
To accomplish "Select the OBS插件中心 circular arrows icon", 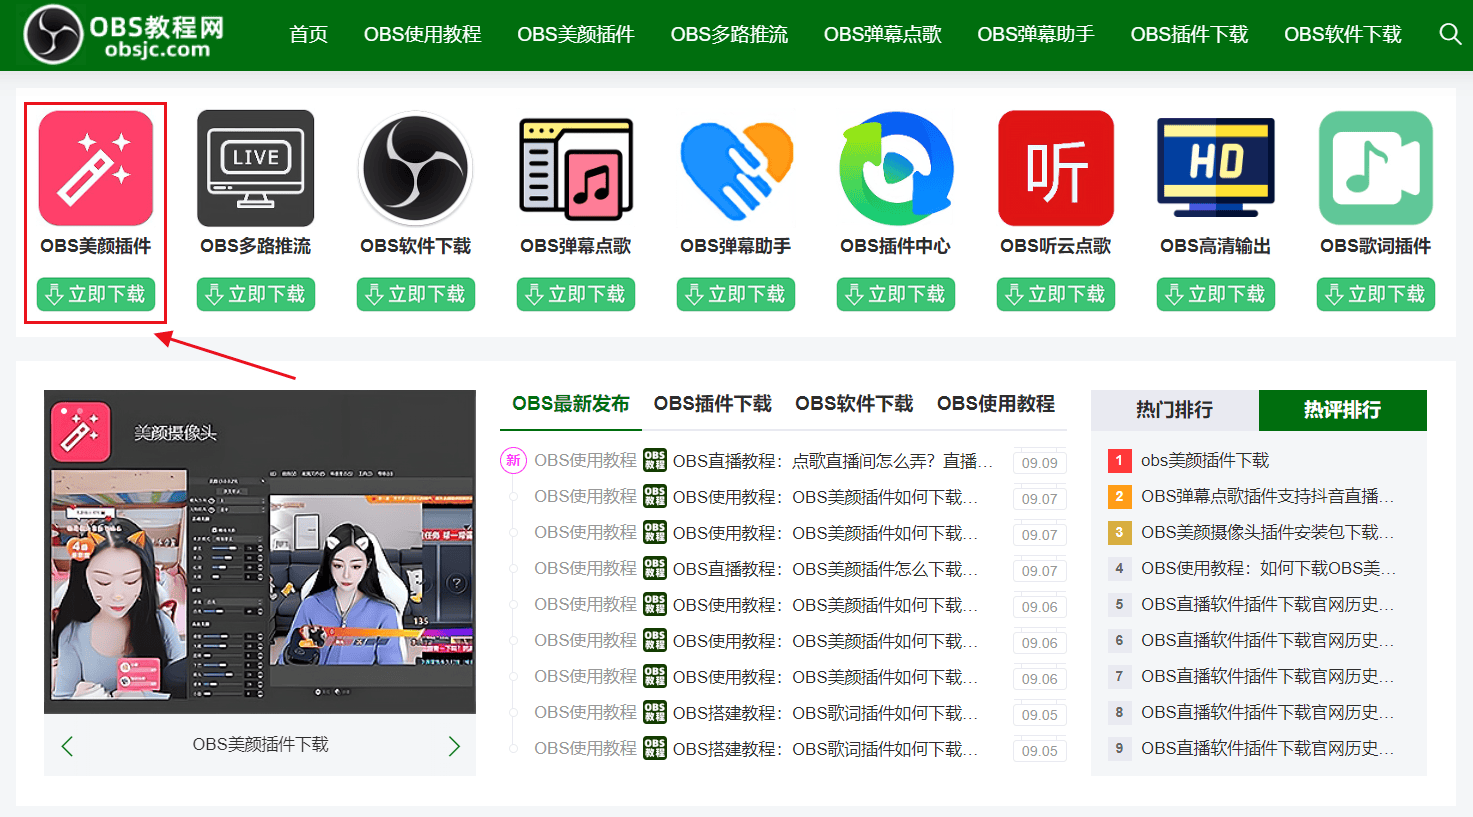I will pos(895,168).
